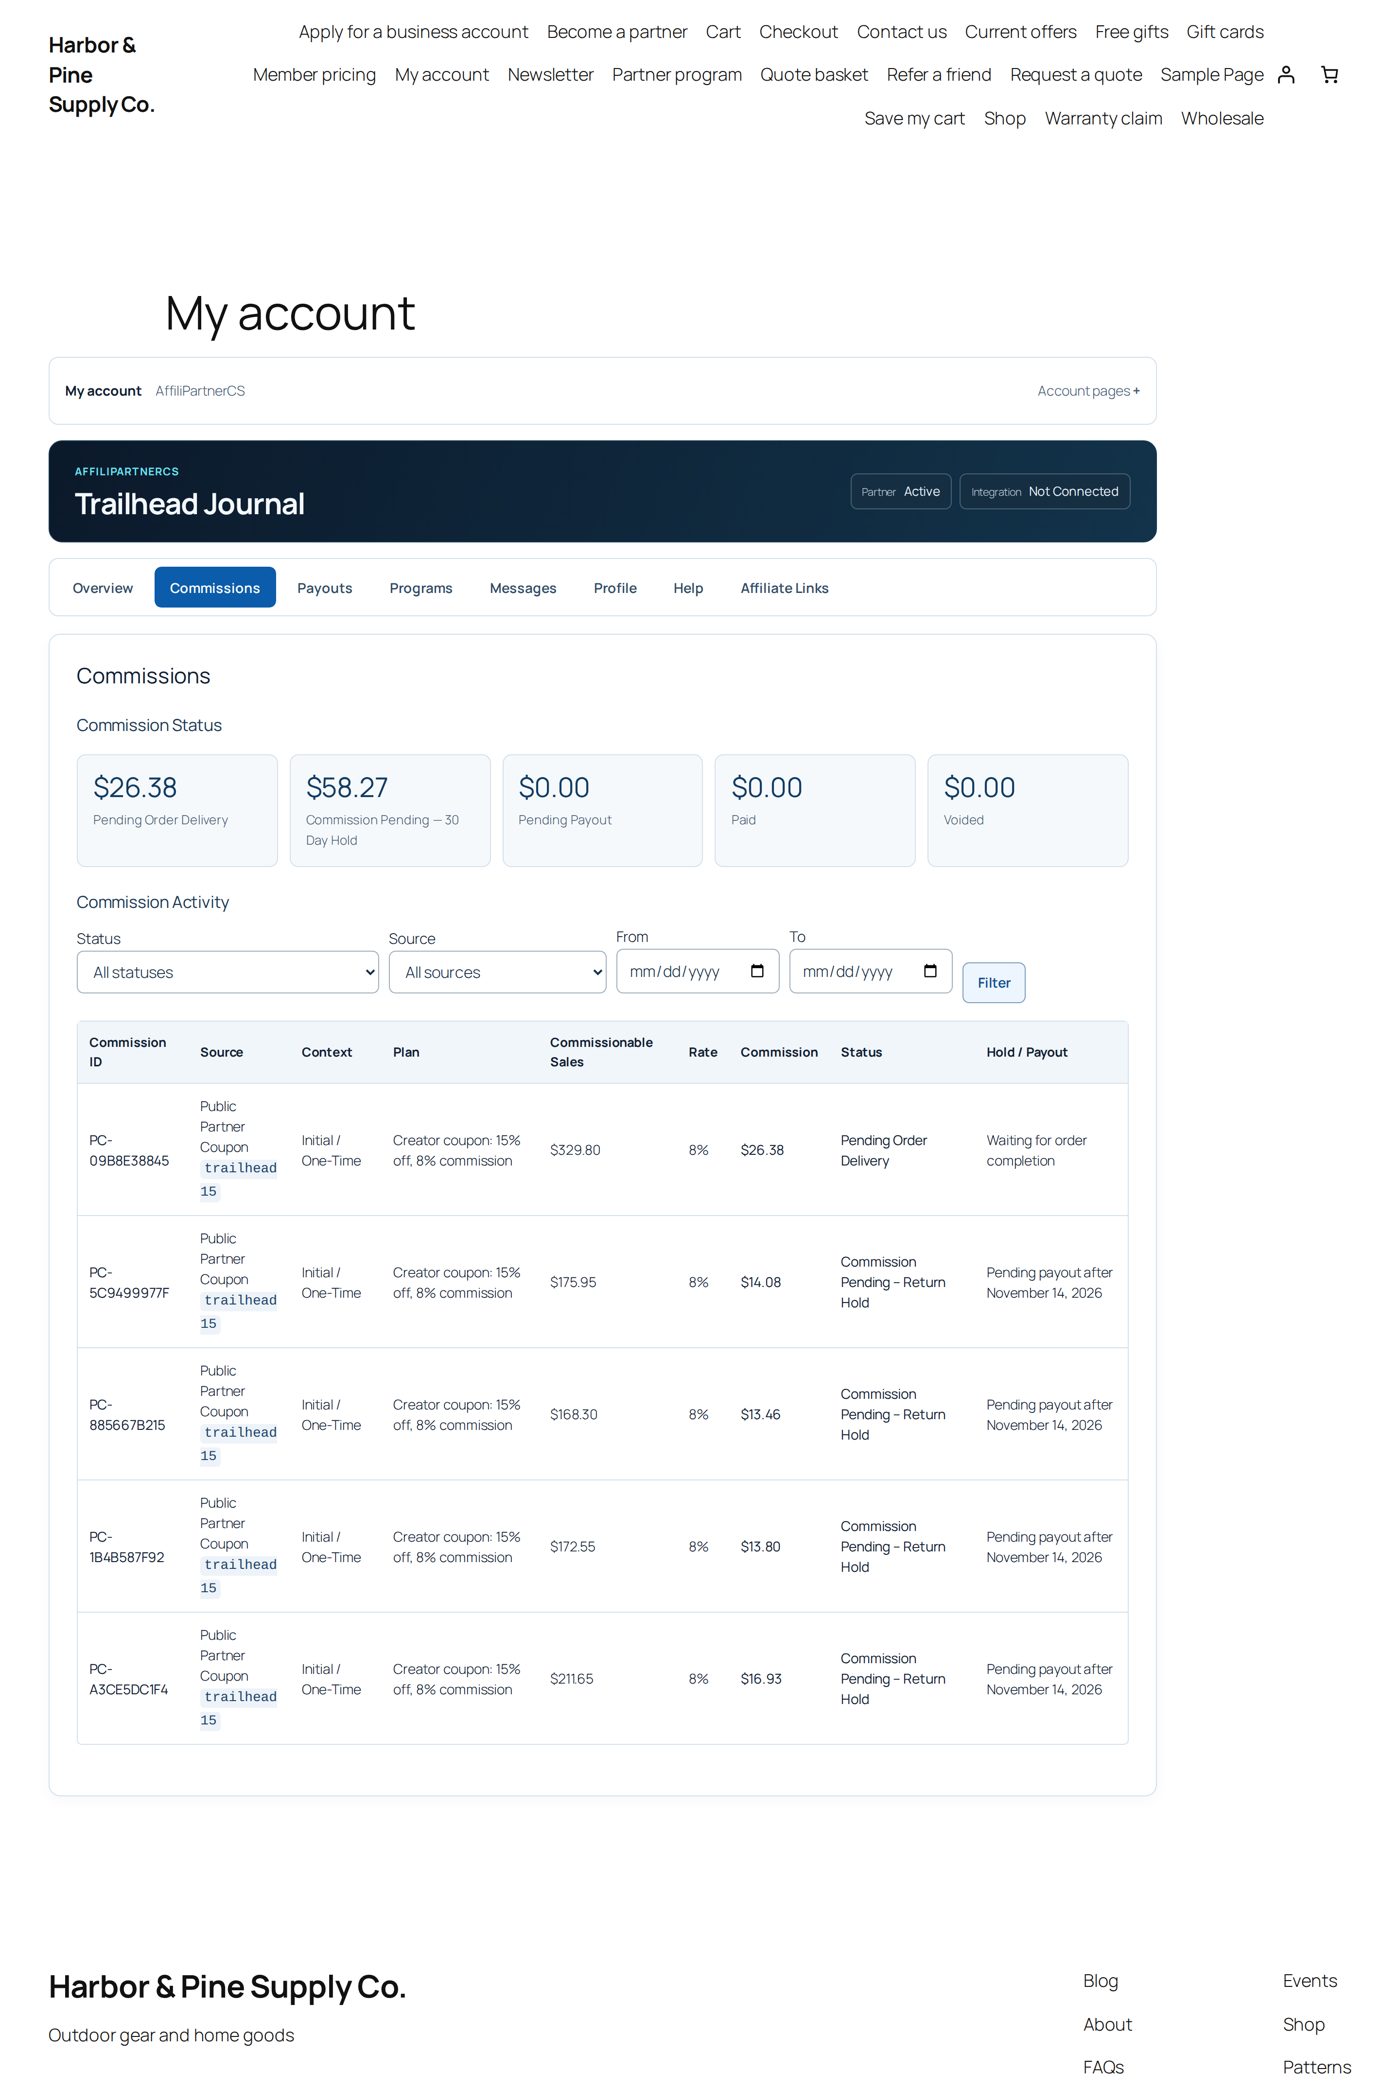Image resolution: width=1400 pixels, height=2100 pixels.
Task: Open the Blog footer link
Action: click(1100, 1981)
